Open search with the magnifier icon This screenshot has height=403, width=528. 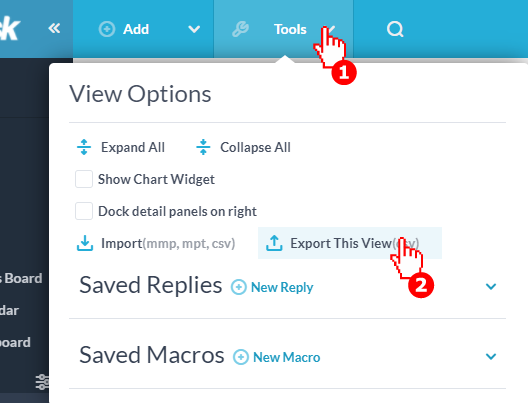point(395,29)
